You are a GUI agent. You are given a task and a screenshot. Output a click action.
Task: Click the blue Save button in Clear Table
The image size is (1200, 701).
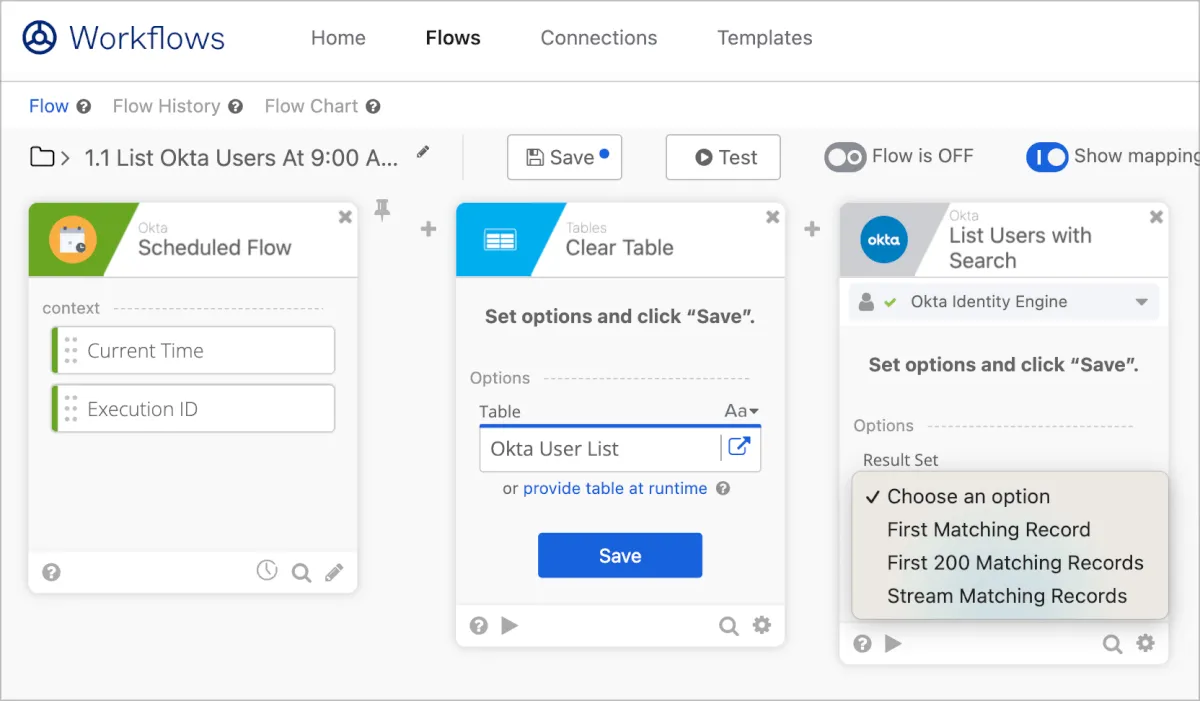[620, 556]
